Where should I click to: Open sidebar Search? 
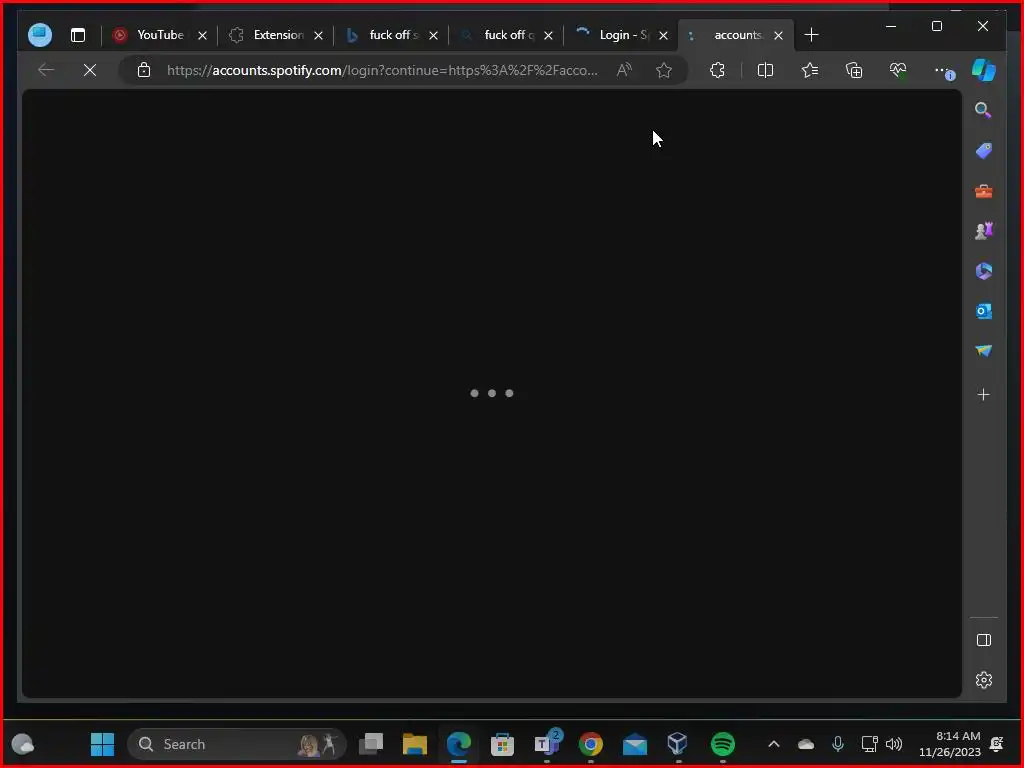click(x=984, y=110)
